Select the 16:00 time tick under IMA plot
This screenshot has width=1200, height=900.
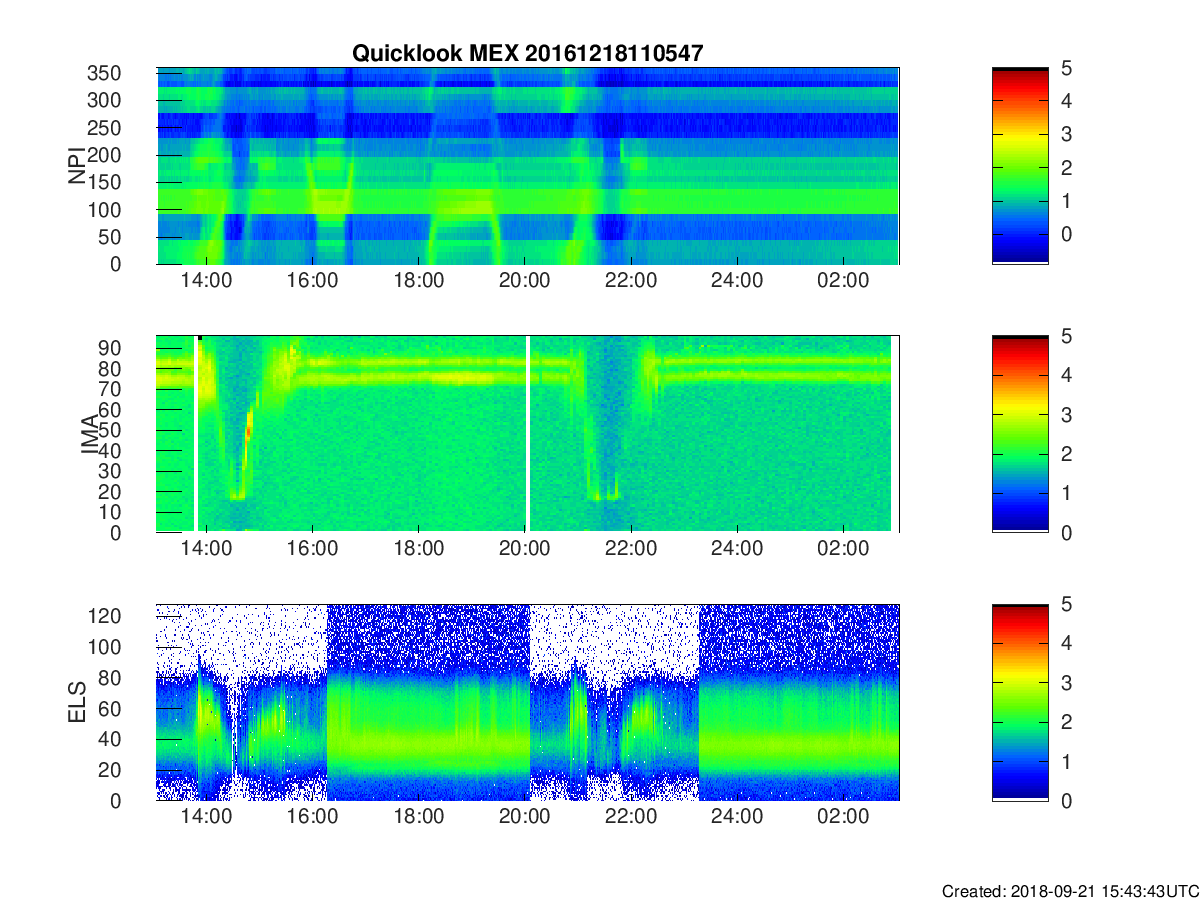312,549
